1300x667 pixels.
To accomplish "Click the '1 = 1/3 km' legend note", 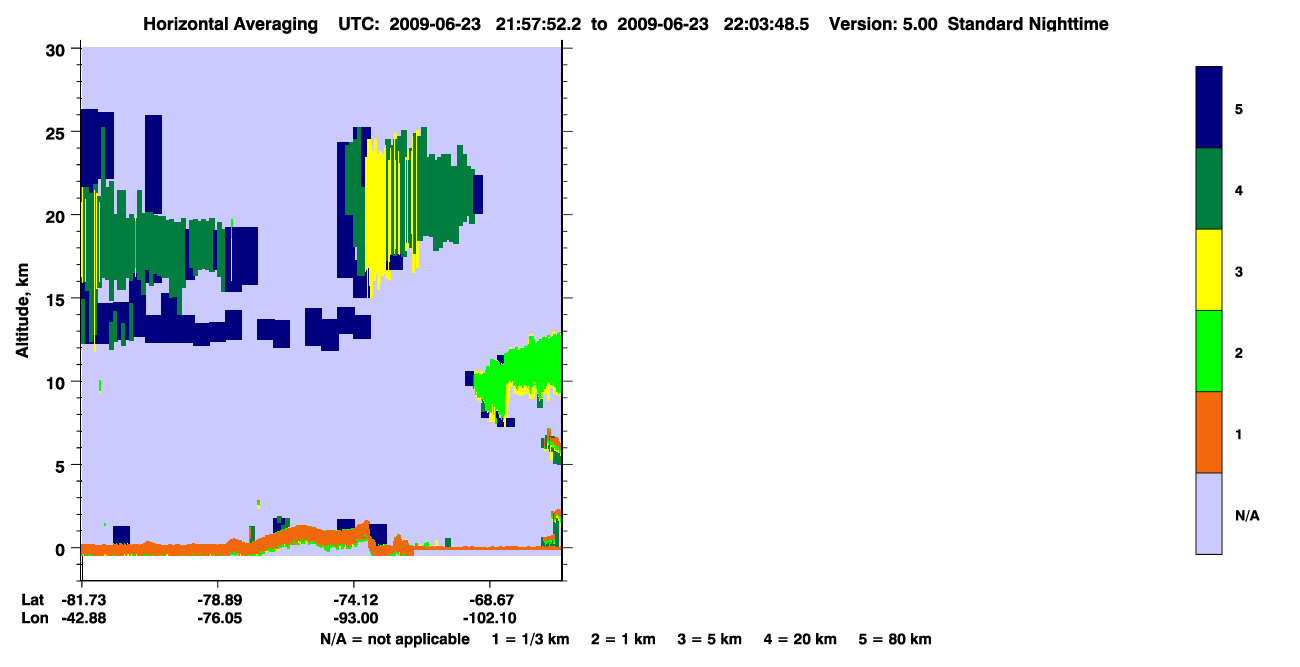I will pyautogui.click(x=531, y=639).
